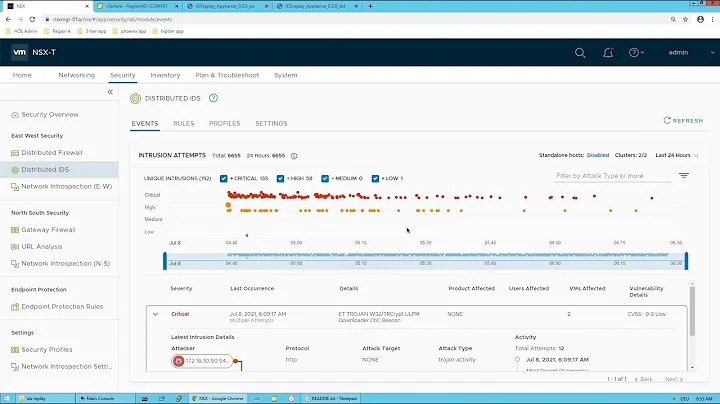
Task: Open the Windows Start button
Action: (7, 398)
